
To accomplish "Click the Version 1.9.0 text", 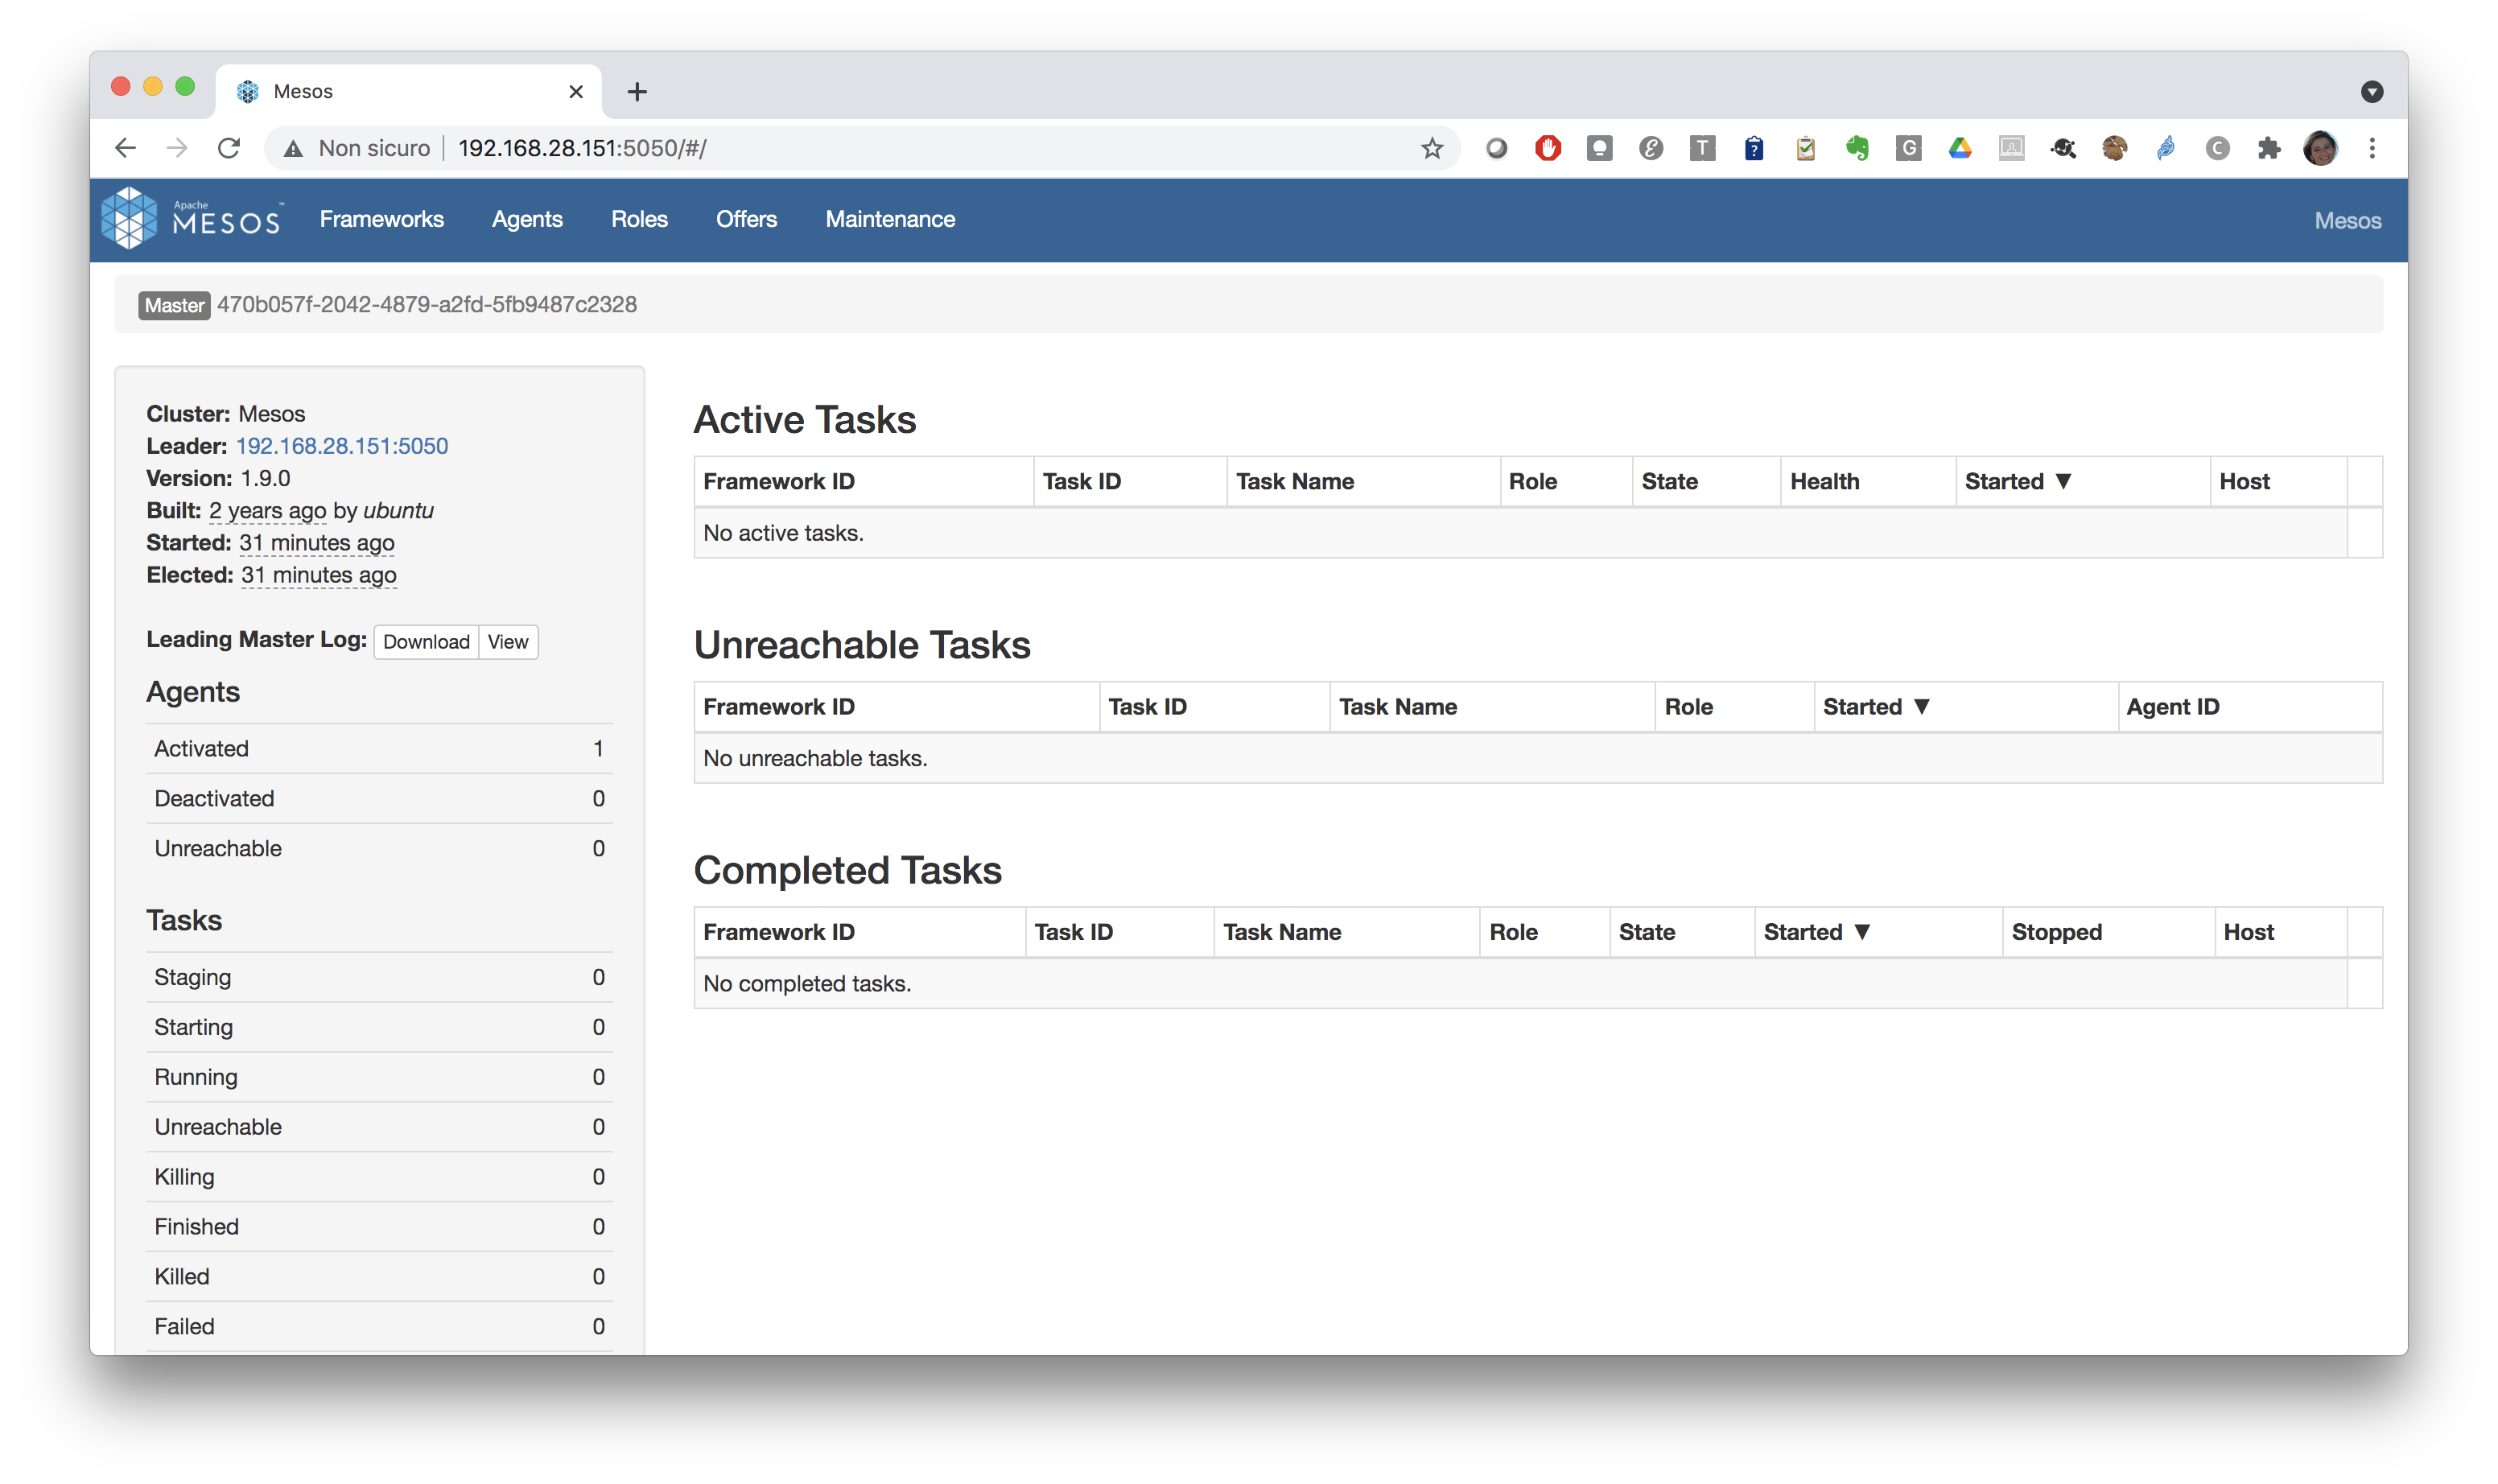I will (x=218, y=478).
